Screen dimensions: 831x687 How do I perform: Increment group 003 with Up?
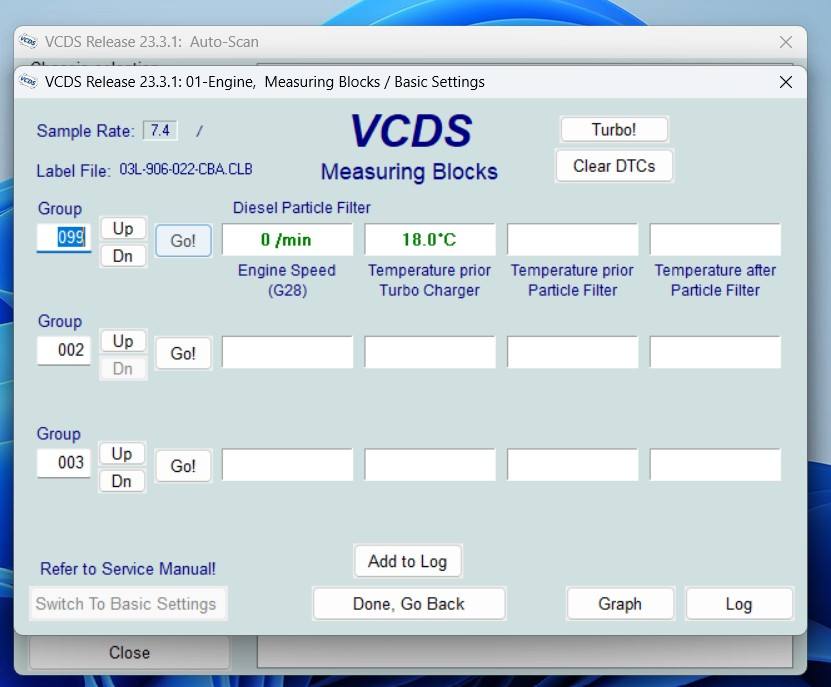pyautogui.click(x=122, y=454)
